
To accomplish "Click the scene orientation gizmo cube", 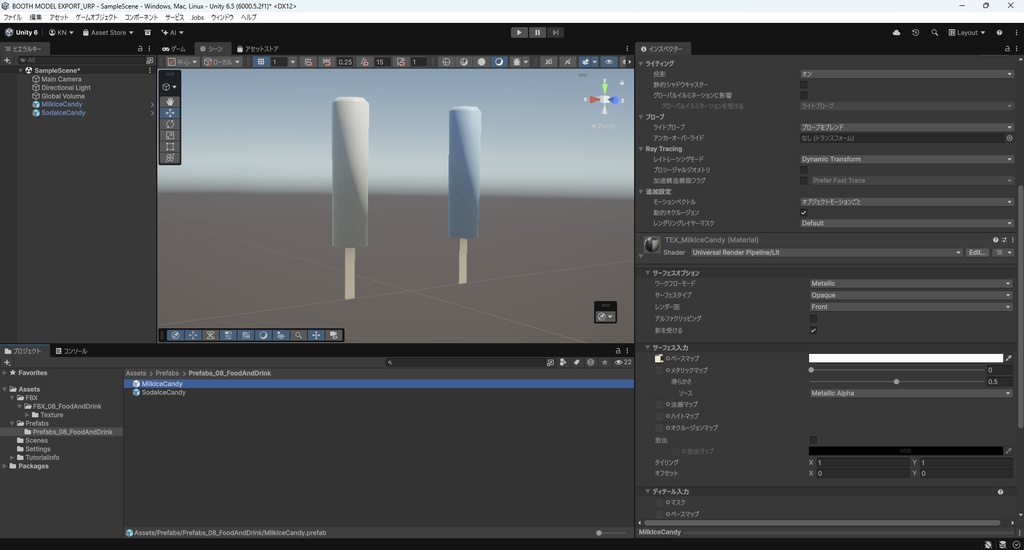I will point(605,100).
